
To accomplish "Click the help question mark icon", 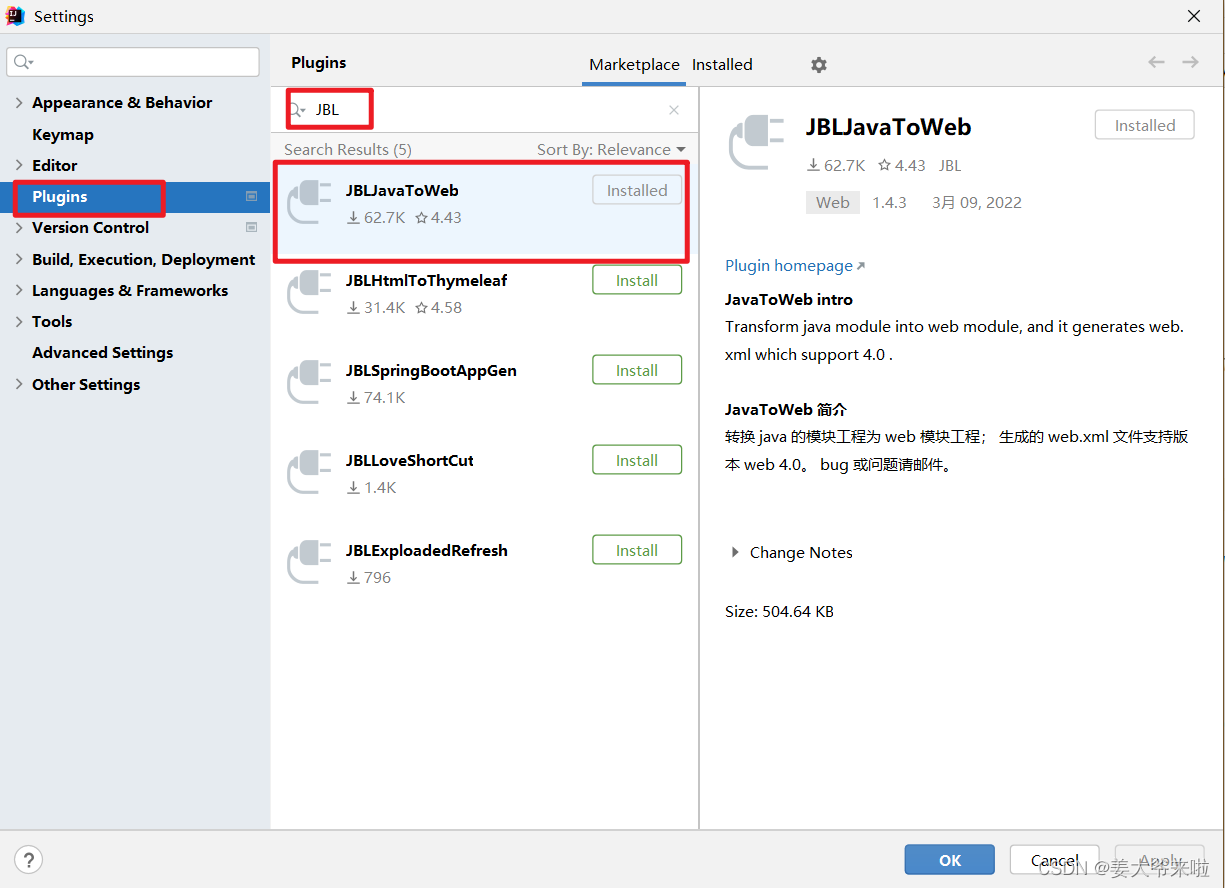I will point(28,859).
